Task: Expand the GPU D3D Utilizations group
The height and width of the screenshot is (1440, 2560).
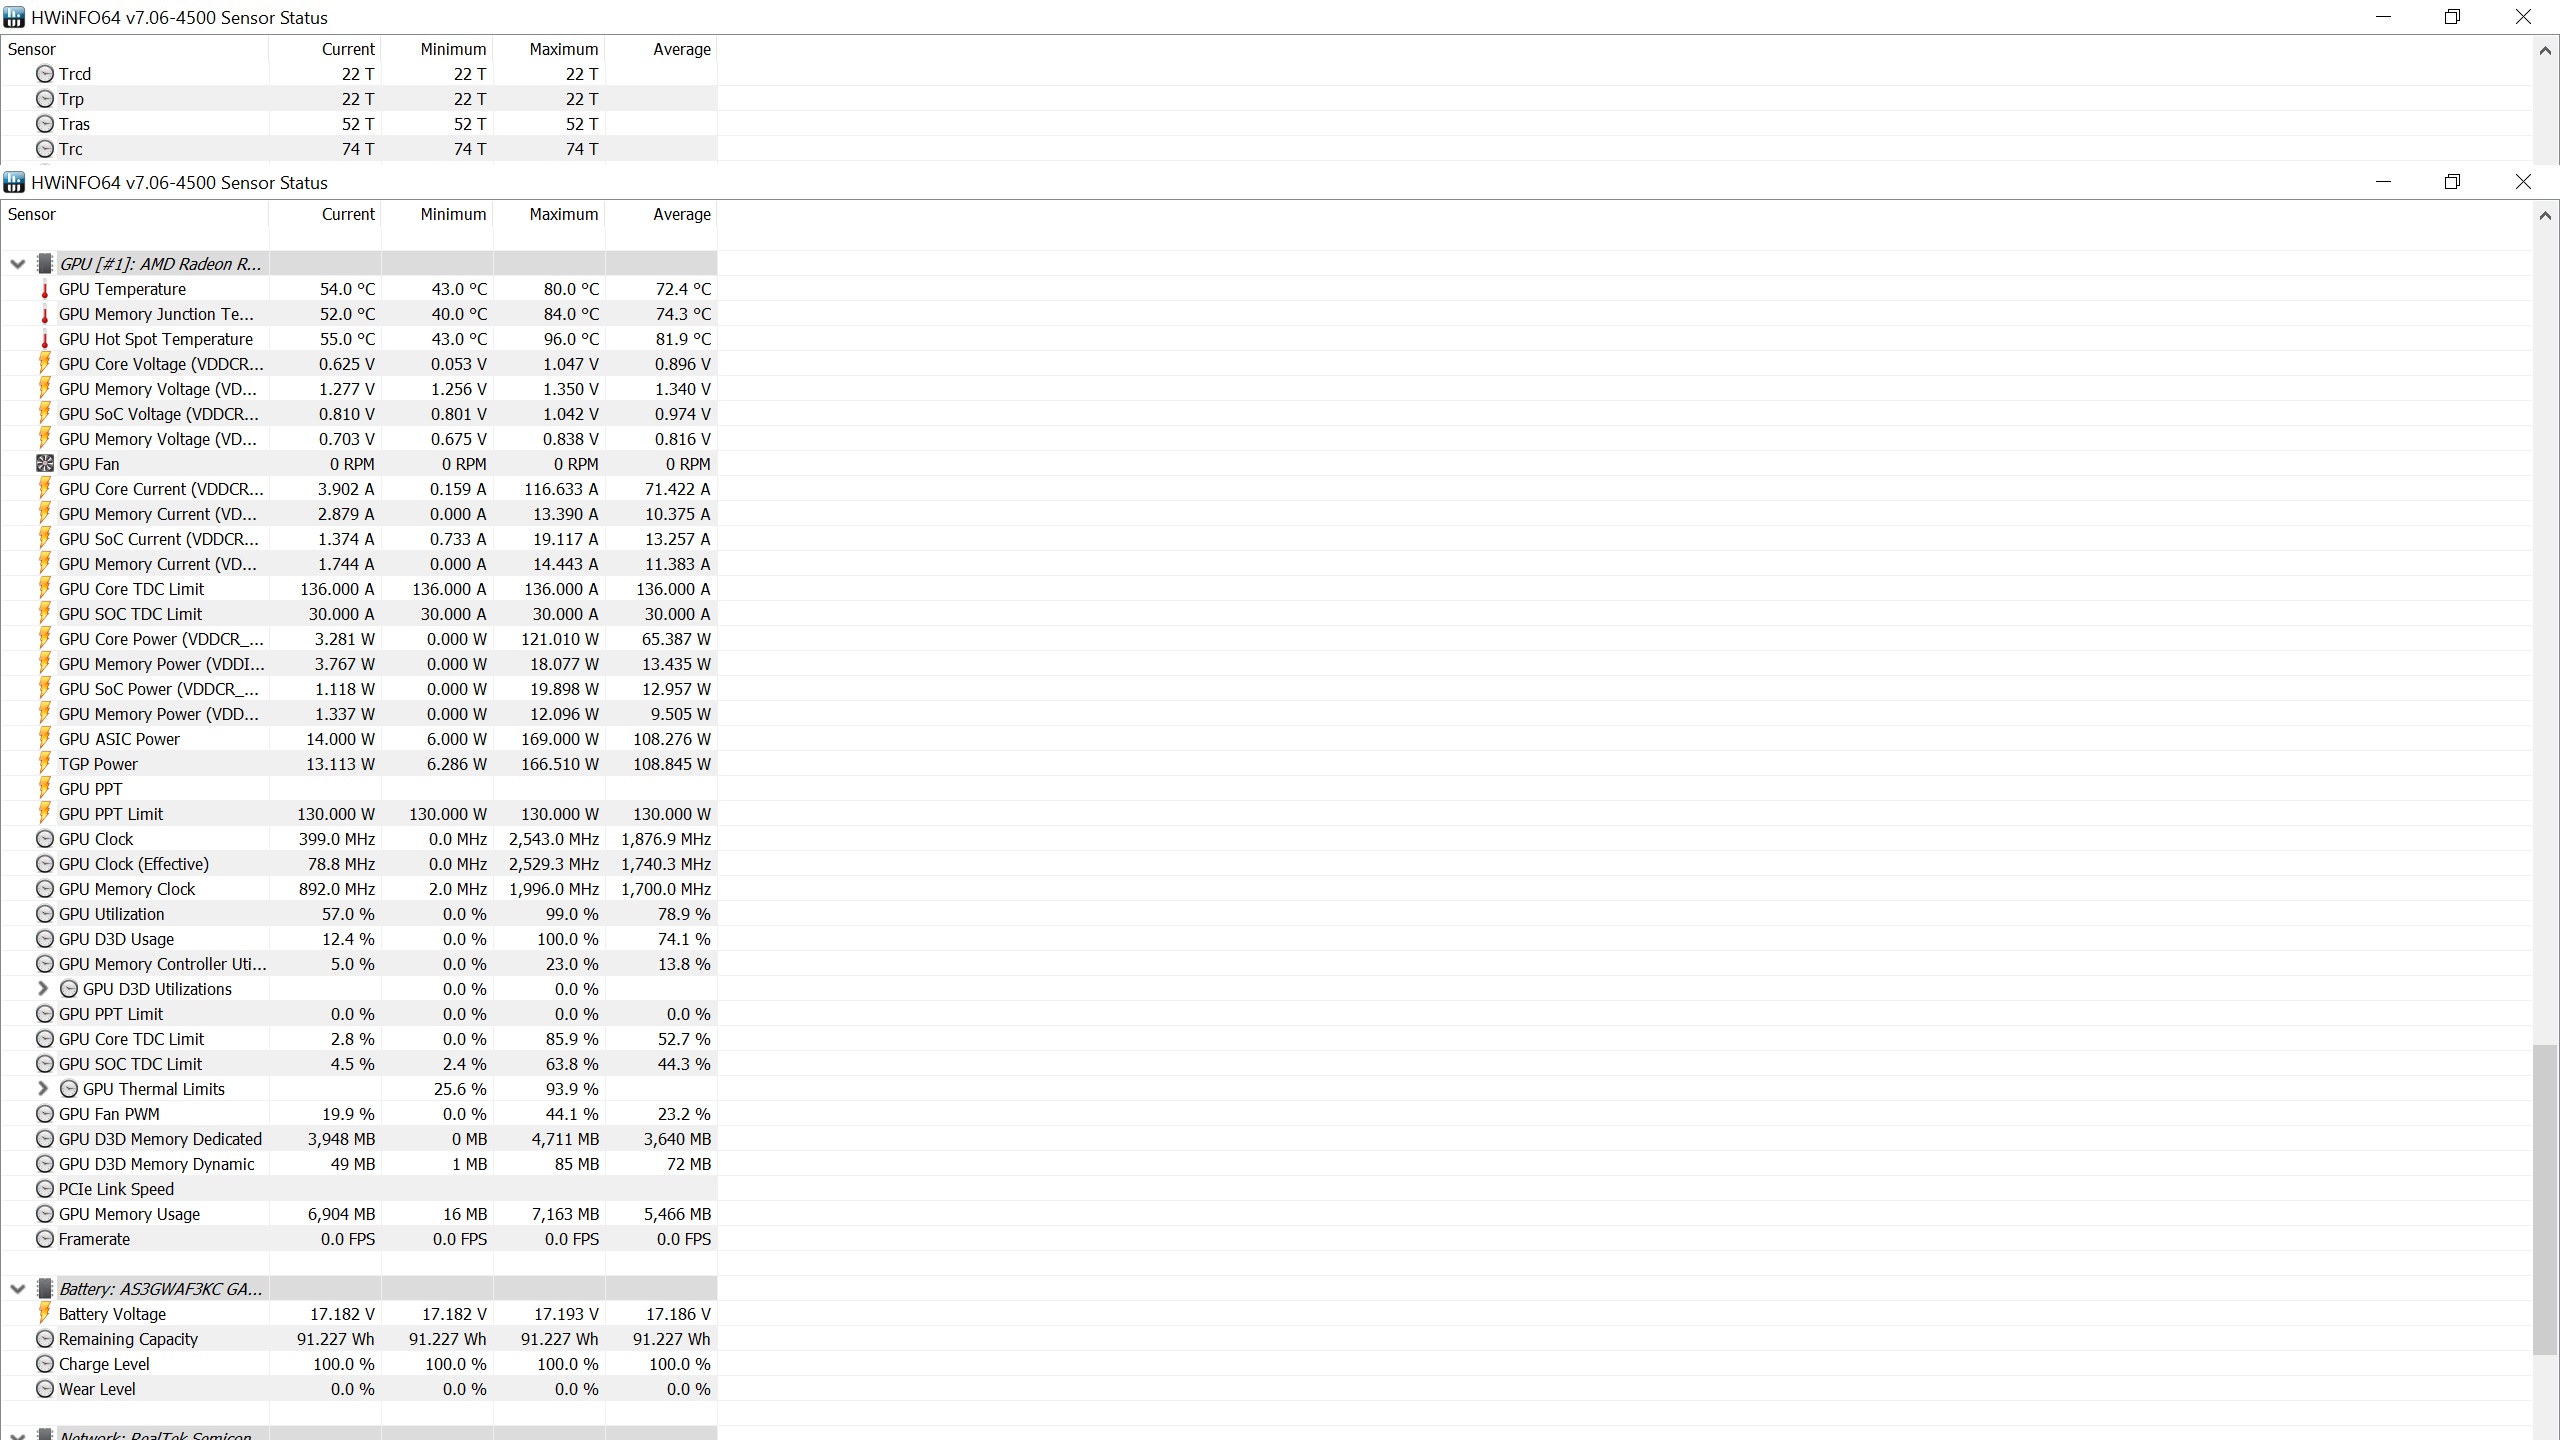Action: point(42,989)
